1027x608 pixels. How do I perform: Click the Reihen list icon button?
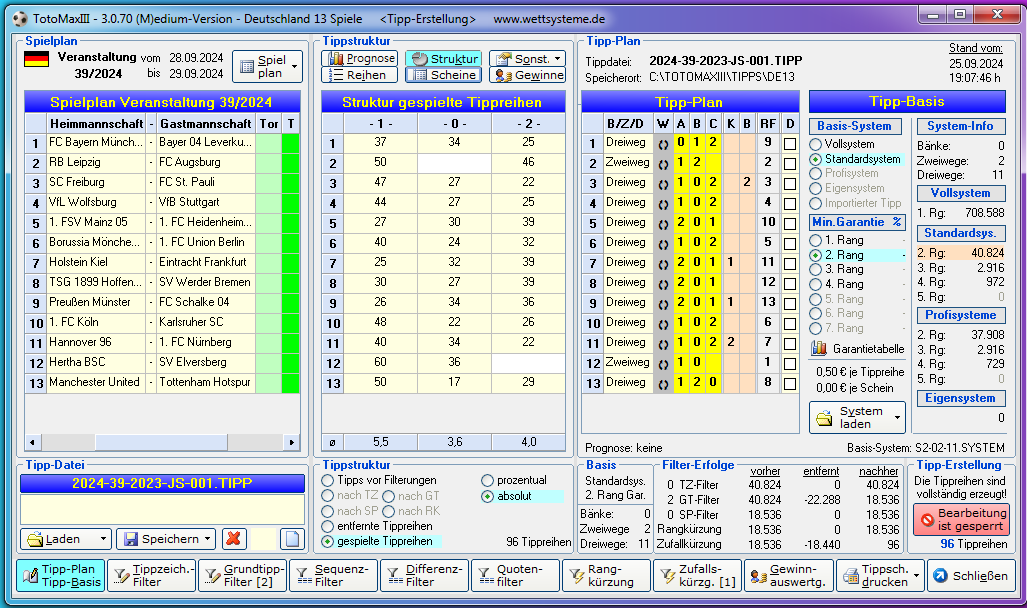coord(359,75)
